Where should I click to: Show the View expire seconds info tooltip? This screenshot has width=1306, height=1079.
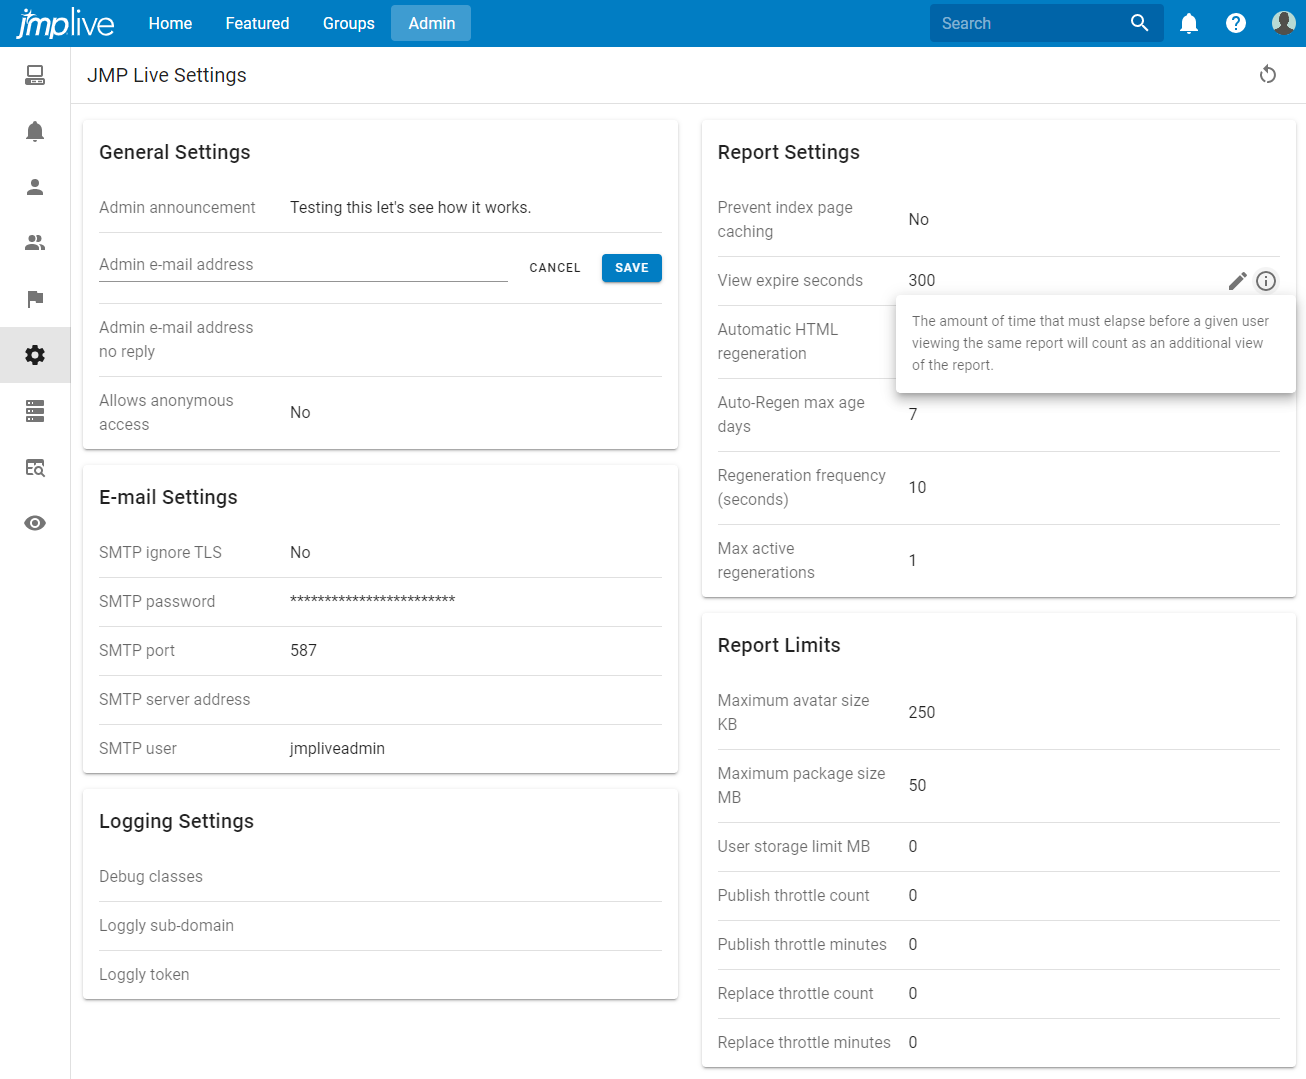coord(1266,281)
